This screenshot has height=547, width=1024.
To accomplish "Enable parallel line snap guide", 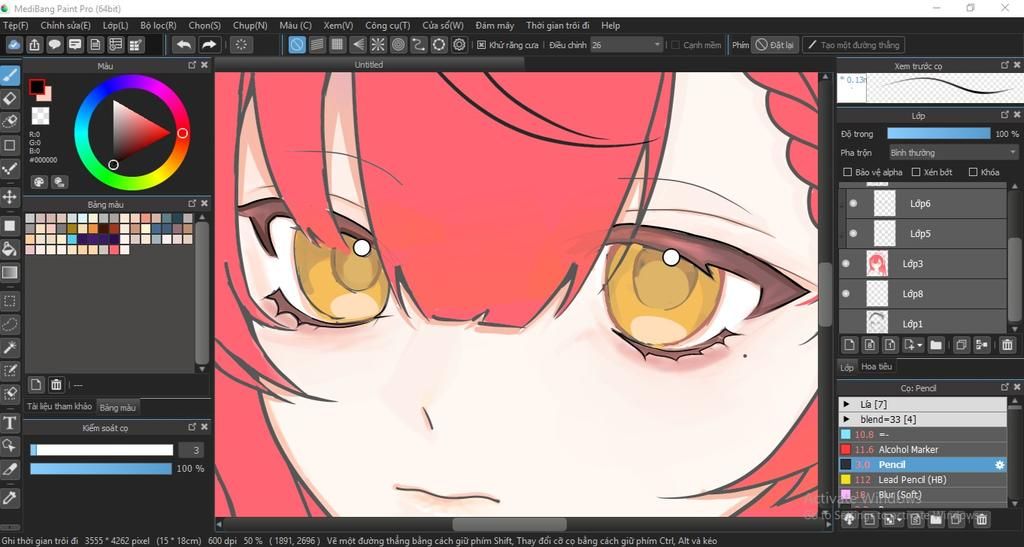I will click(317, 44).
